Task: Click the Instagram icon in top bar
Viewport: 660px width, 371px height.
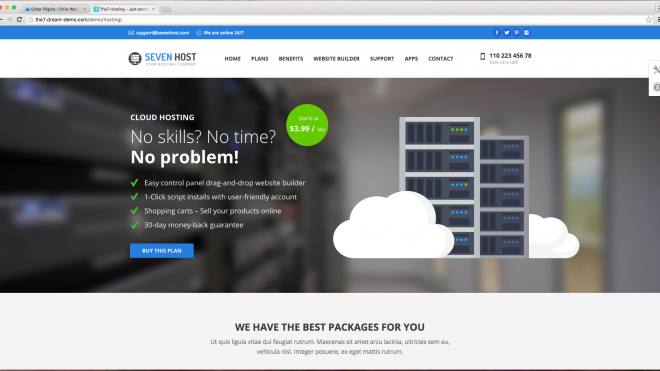Action: coord(526,32)
